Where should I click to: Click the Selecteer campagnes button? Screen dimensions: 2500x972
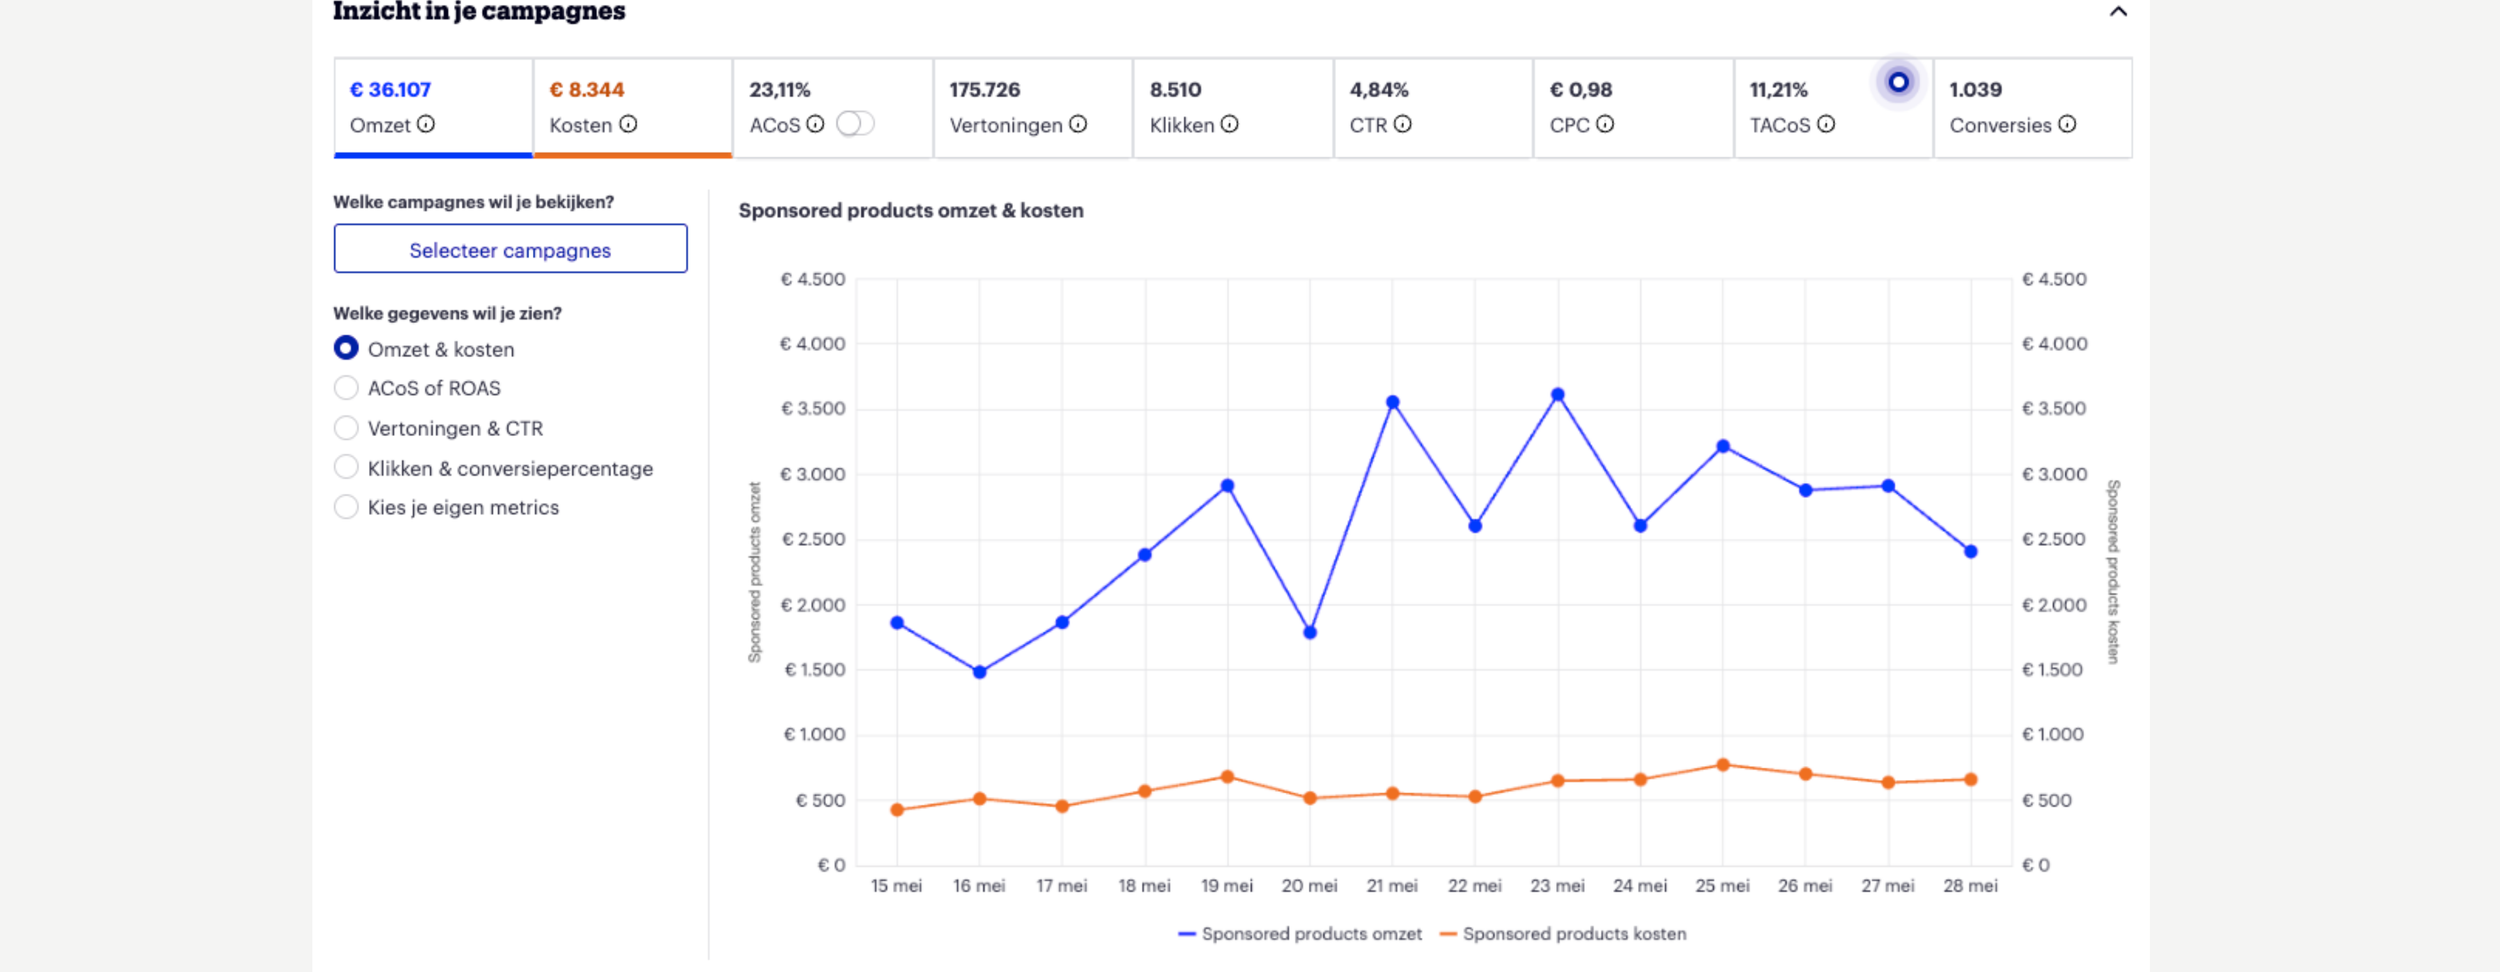coord(510,249)
